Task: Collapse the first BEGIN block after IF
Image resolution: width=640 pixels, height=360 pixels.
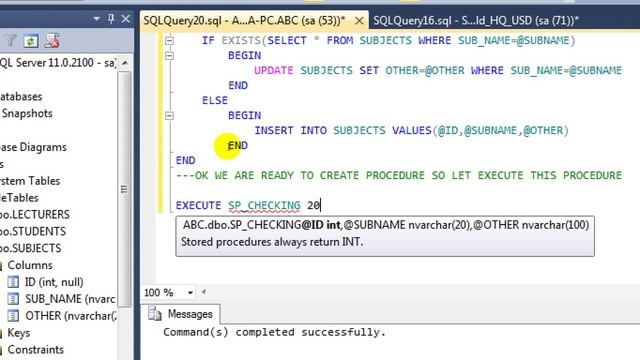Action: point(169,56)
